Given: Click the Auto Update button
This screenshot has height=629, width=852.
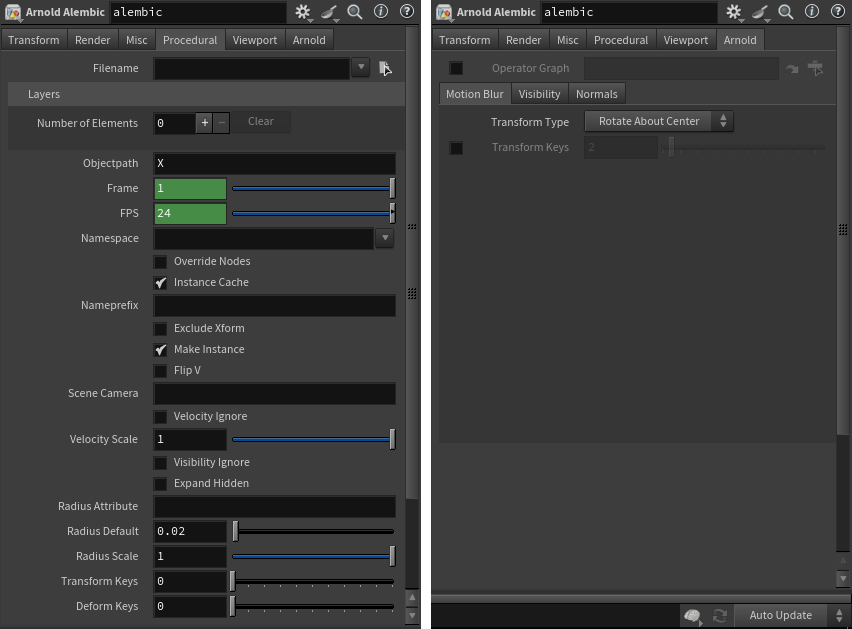Looking at the screenshot, I should [x=781, y=615].
